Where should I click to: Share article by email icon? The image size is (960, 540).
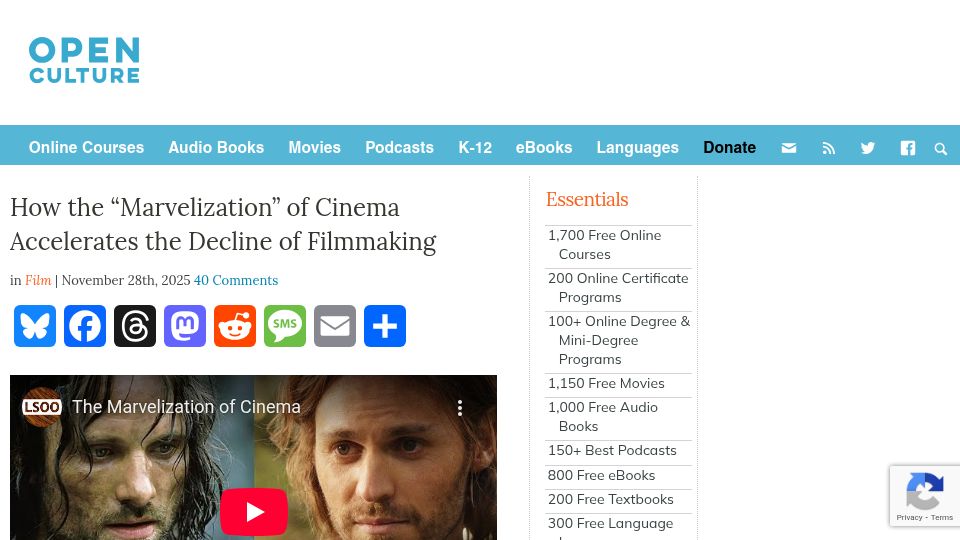point(335,326)
